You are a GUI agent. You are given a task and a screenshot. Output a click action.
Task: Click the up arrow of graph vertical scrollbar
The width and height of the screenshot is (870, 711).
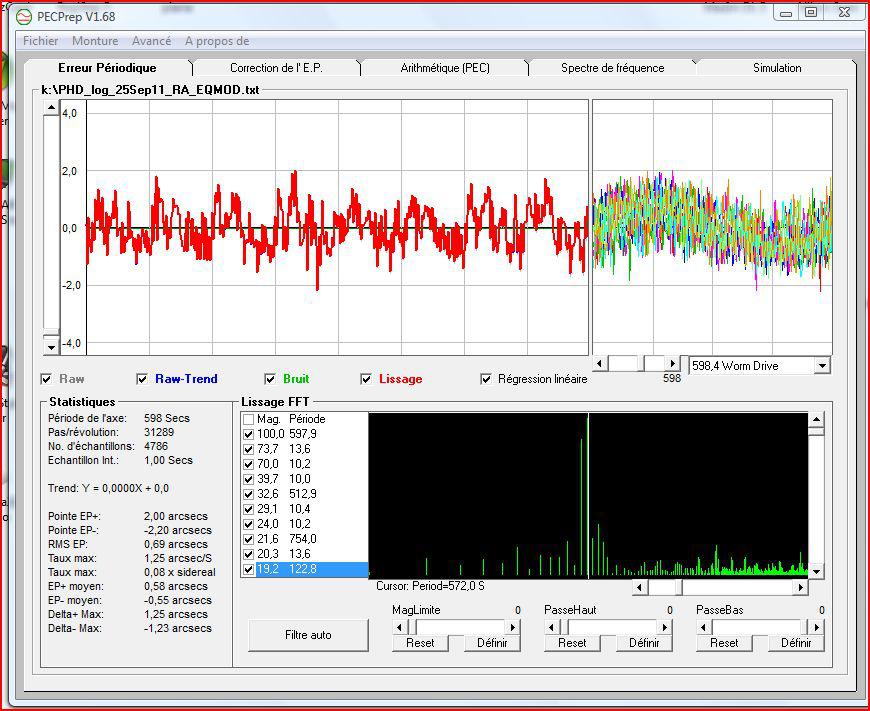pos(52,109)
